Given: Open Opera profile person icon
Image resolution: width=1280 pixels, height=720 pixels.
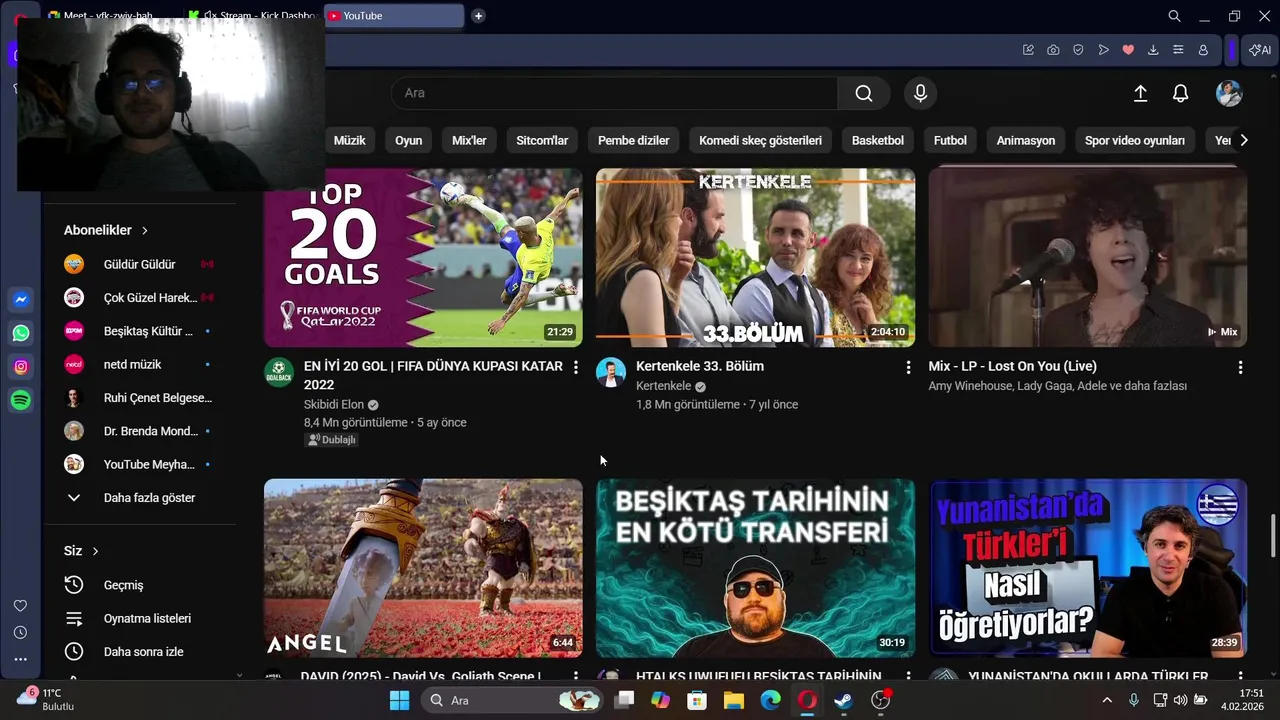Looking at the screenshot, I should (x=1203, y=50).
